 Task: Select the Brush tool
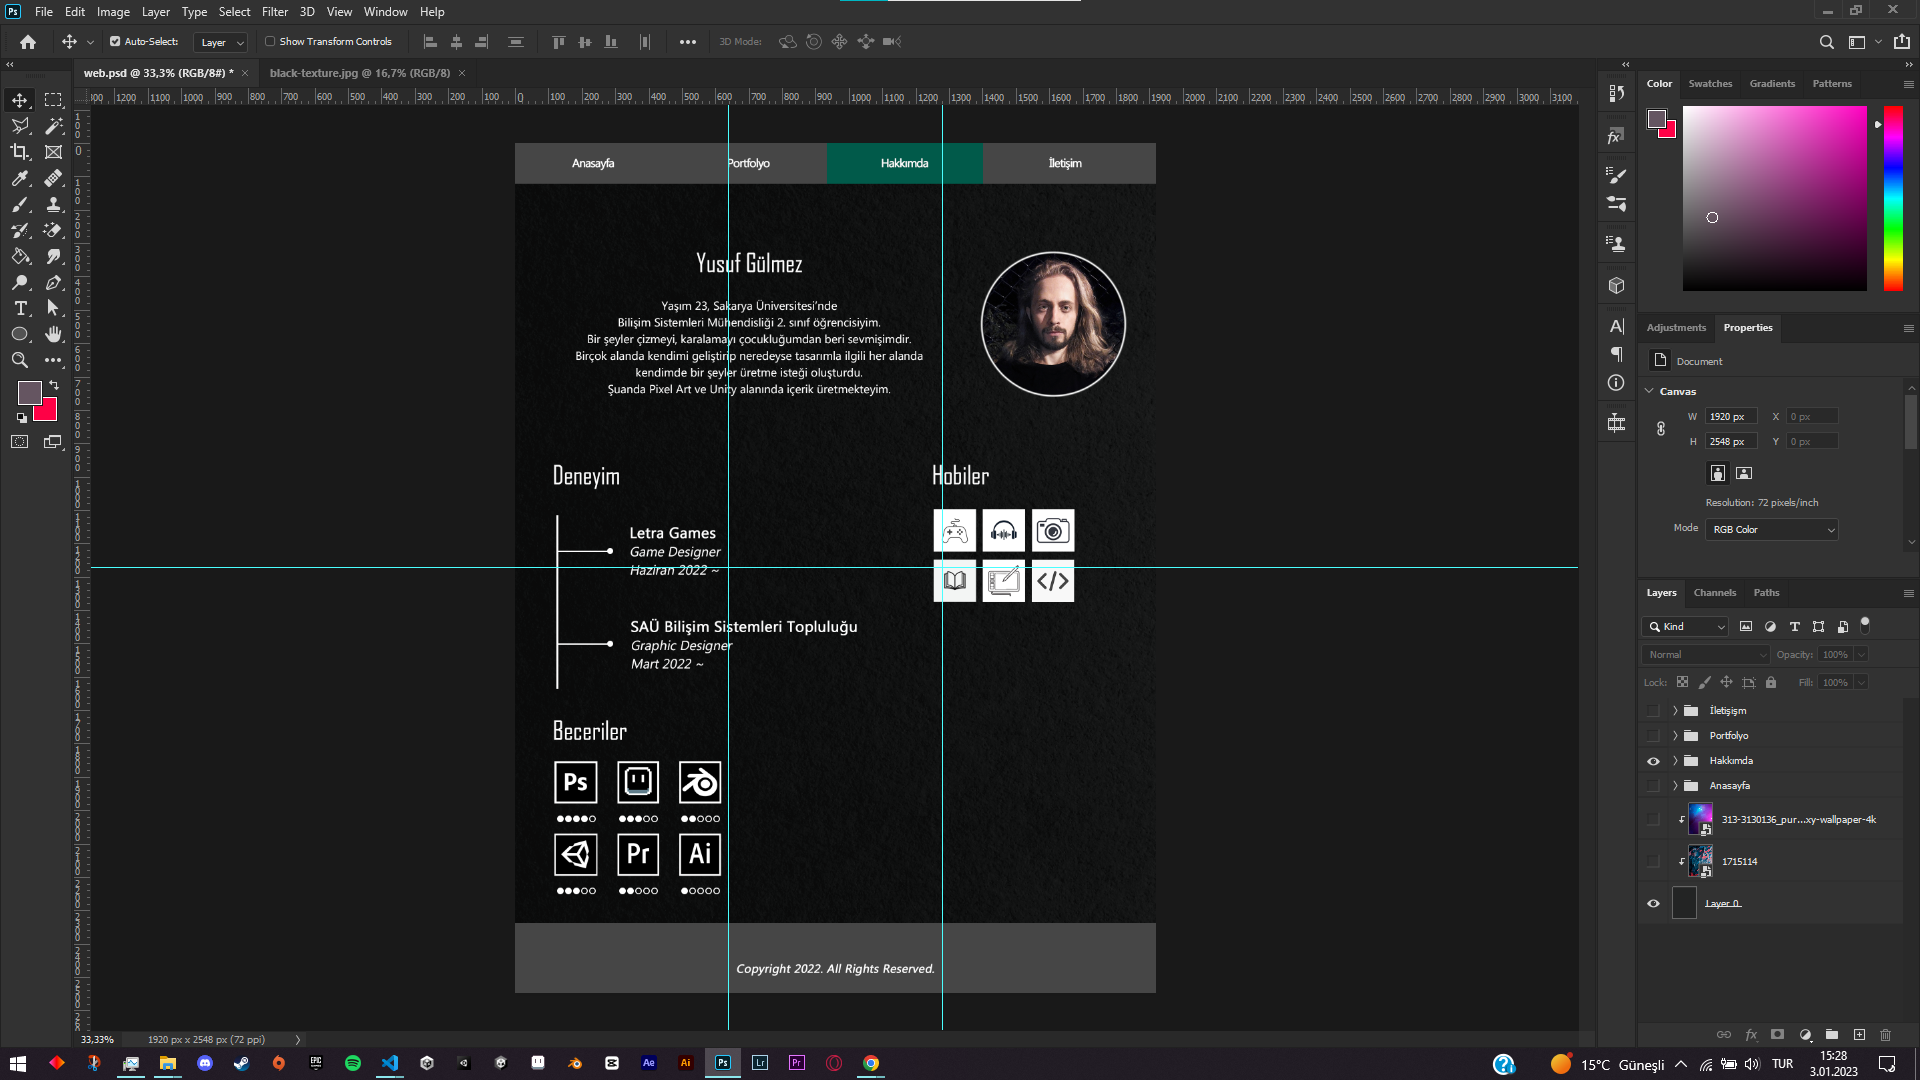[18, 204]
